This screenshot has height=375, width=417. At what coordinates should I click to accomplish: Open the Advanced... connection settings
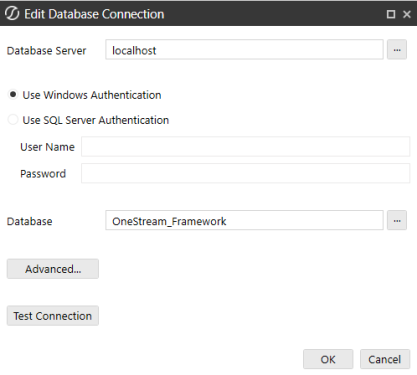pos(53,269)
